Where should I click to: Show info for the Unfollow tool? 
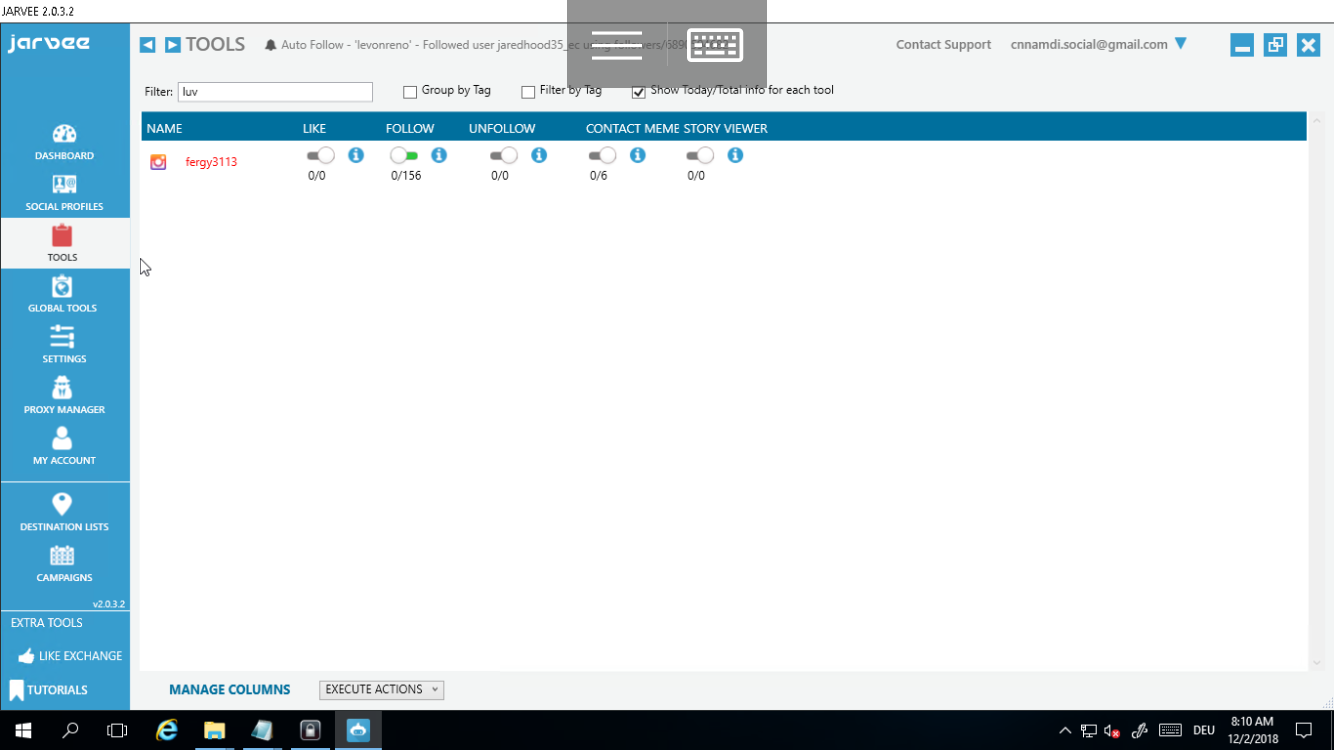(539, 155)
